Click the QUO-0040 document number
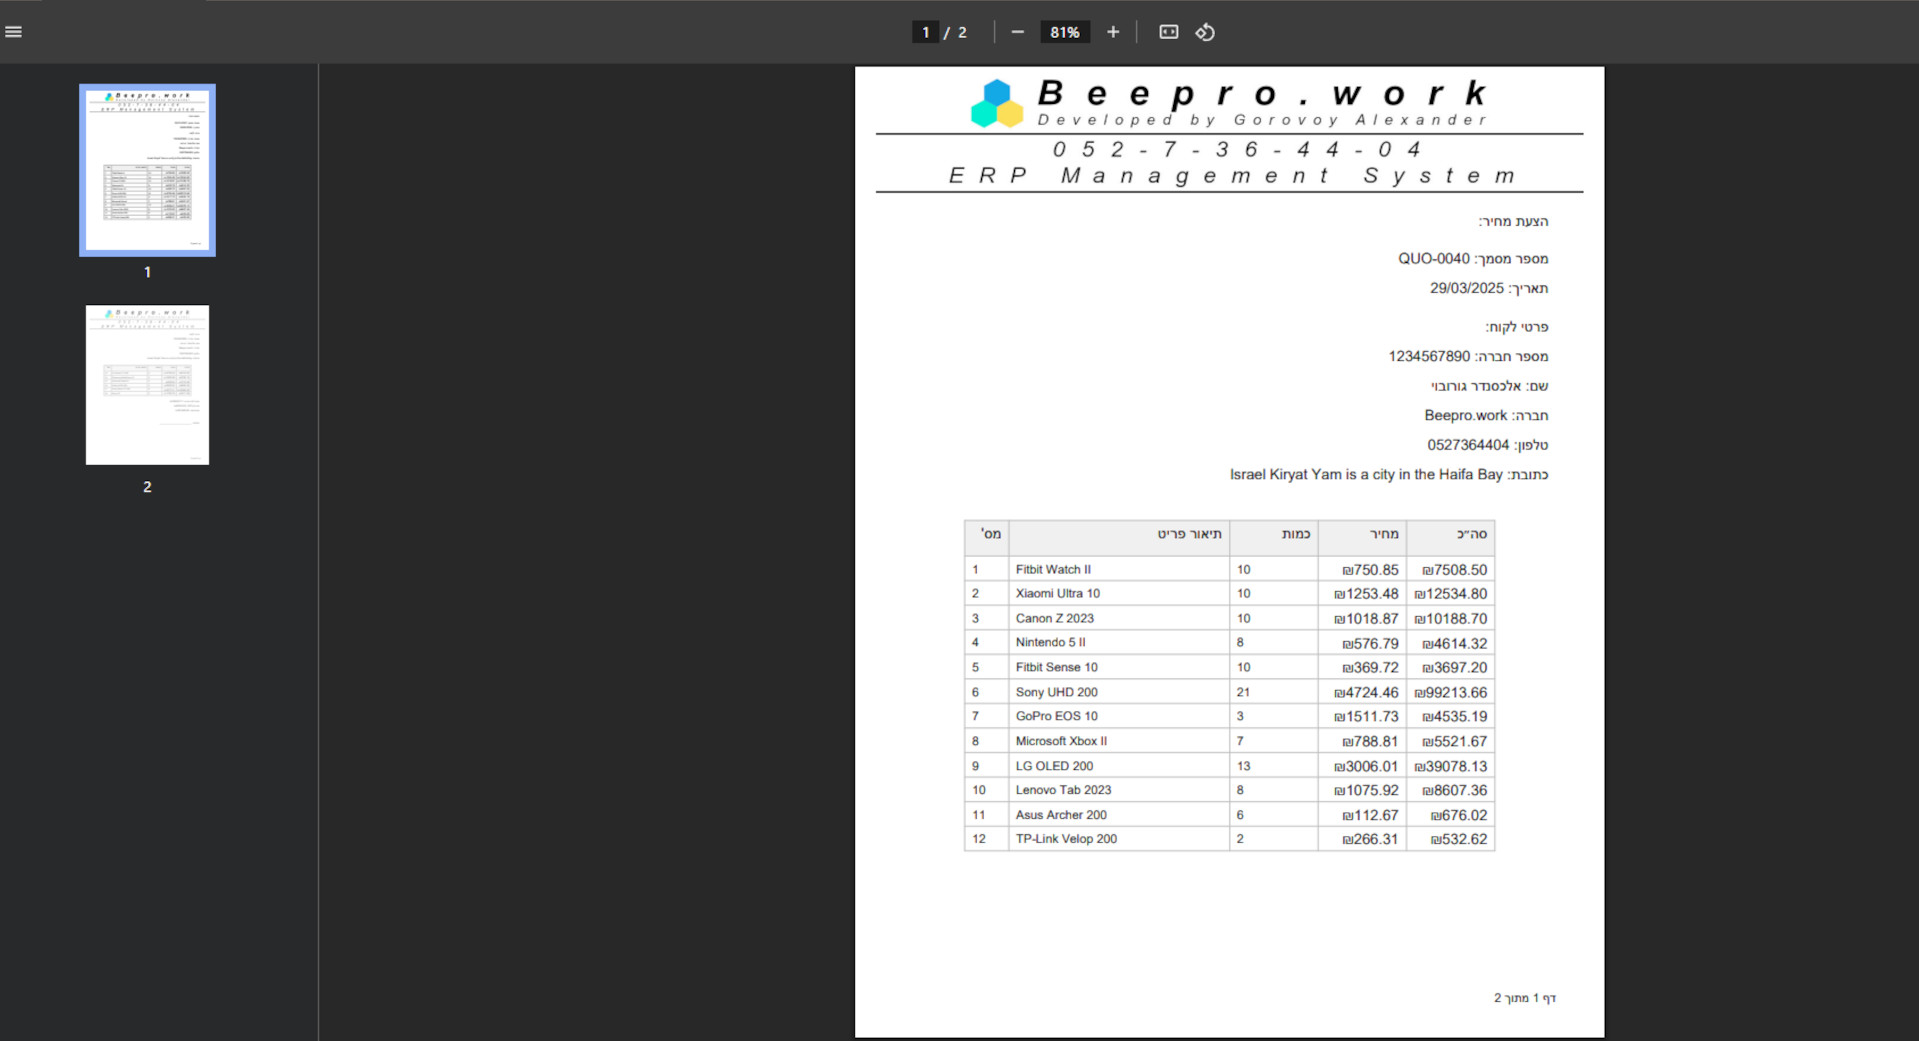 (x=1433, y=259)
